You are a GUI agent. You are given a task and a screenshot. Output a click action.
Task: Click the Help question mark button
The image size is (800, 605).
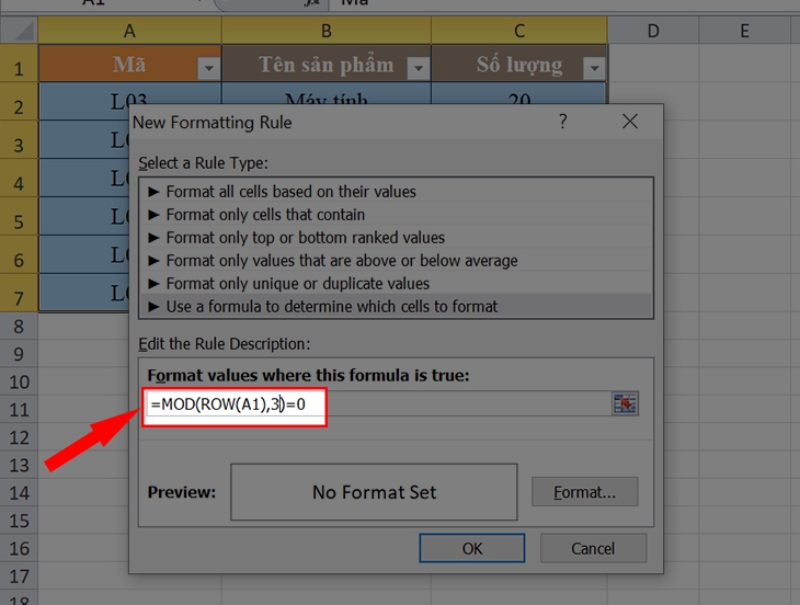click(563, 122)
